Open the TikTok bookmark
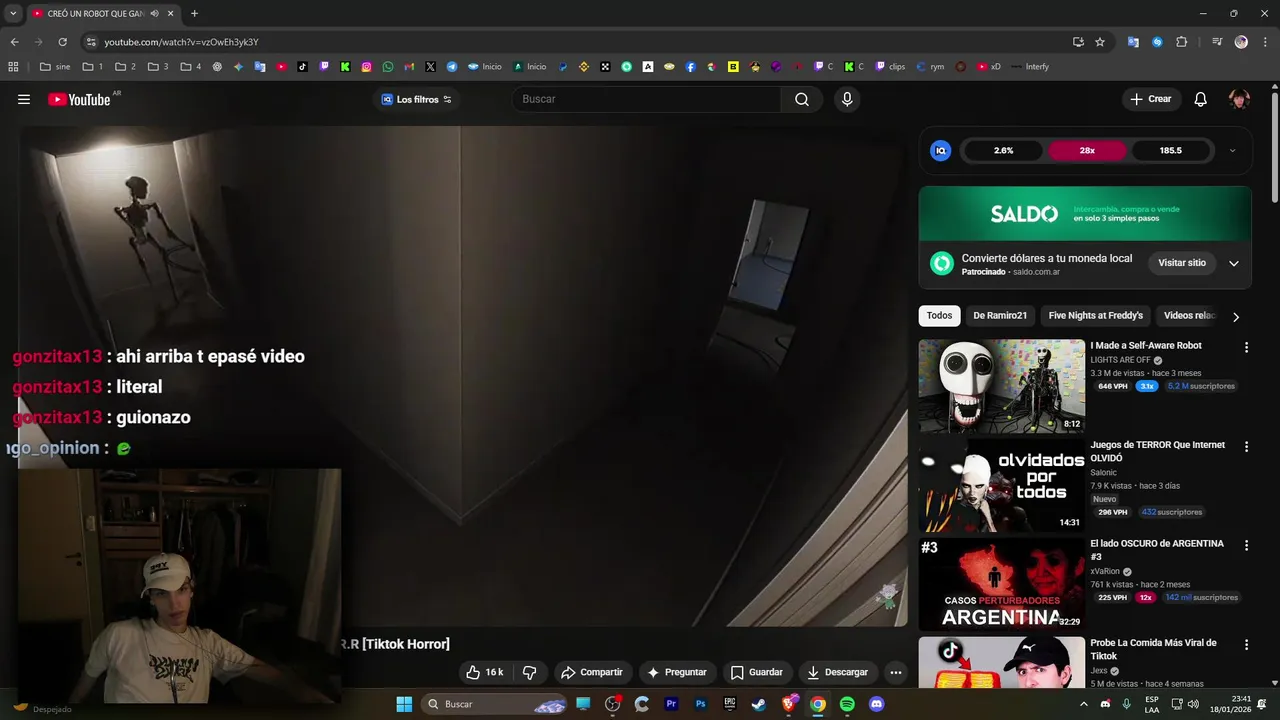Viewport: 1280px width, 720px height. coord(303,67)
